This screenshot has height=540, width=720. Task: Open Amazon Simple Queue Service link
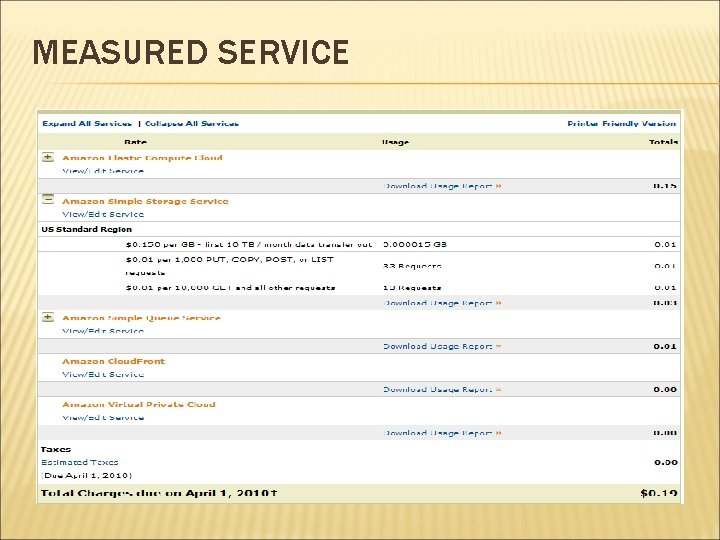point(141,318)
